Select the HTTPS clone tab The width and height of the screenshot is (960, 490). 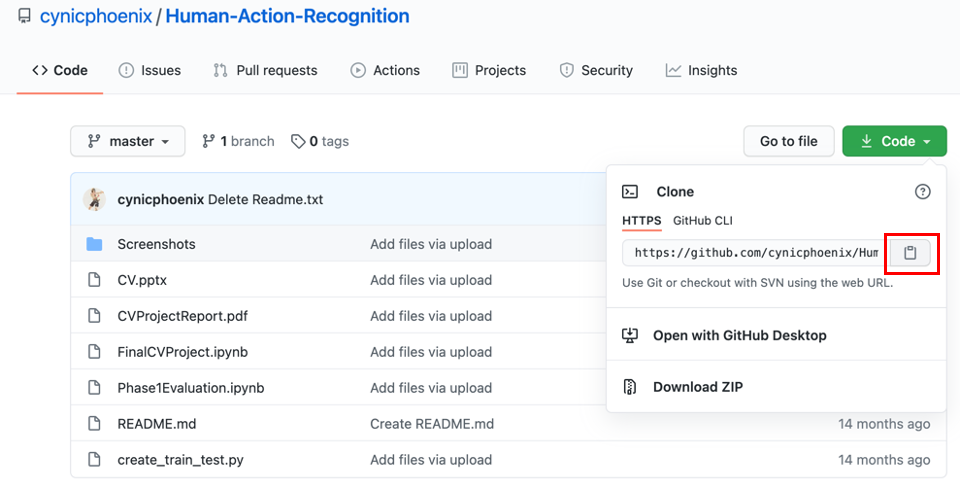(642, 221)
